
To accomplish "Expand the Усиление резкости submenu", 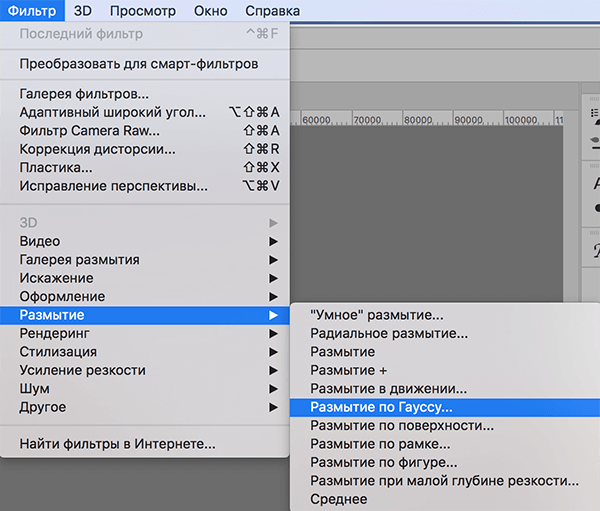I will (145, 370).
